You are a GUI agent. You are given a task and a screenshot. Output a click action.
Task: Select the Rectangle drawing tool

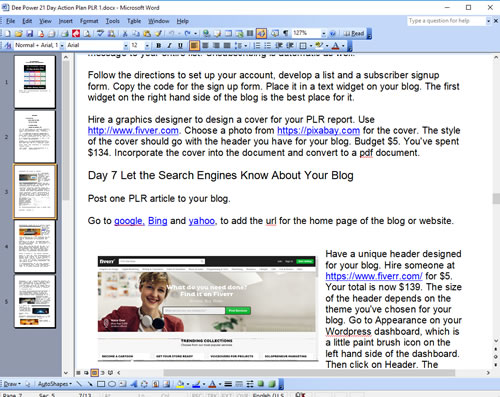101,384
